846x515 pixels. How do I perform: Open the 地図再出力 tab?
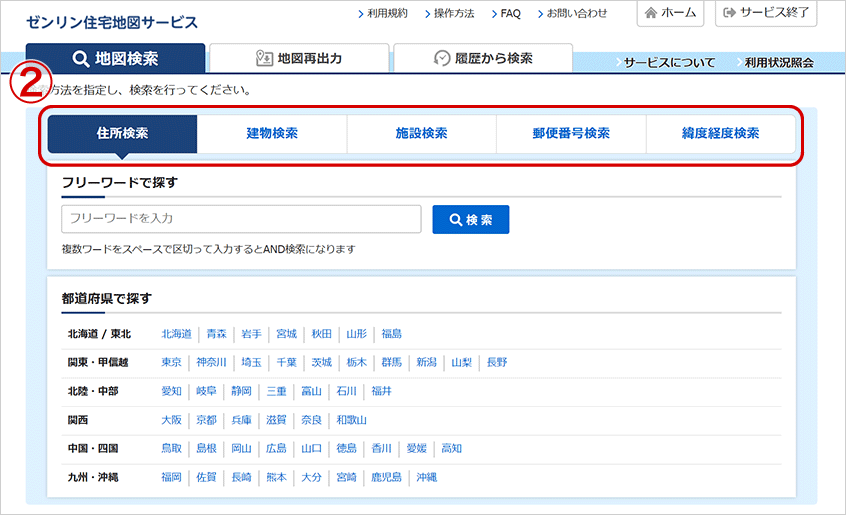[299, 58]
